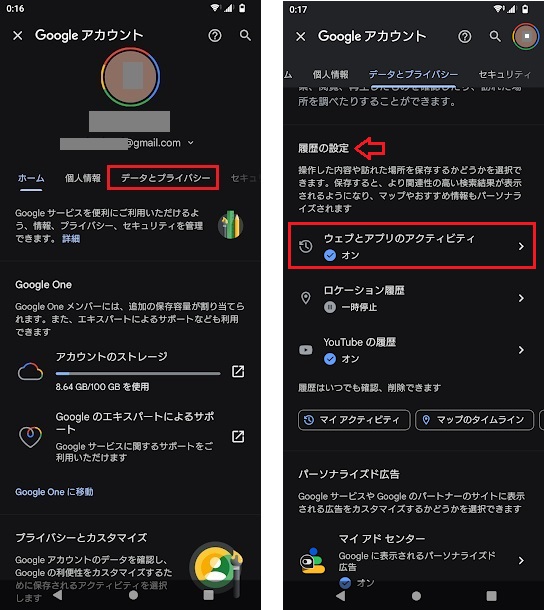Open chevron on ウェブとアプリのアクティビティ row
Viewport: 551px width, 610px height.
[x=521, y=246]
